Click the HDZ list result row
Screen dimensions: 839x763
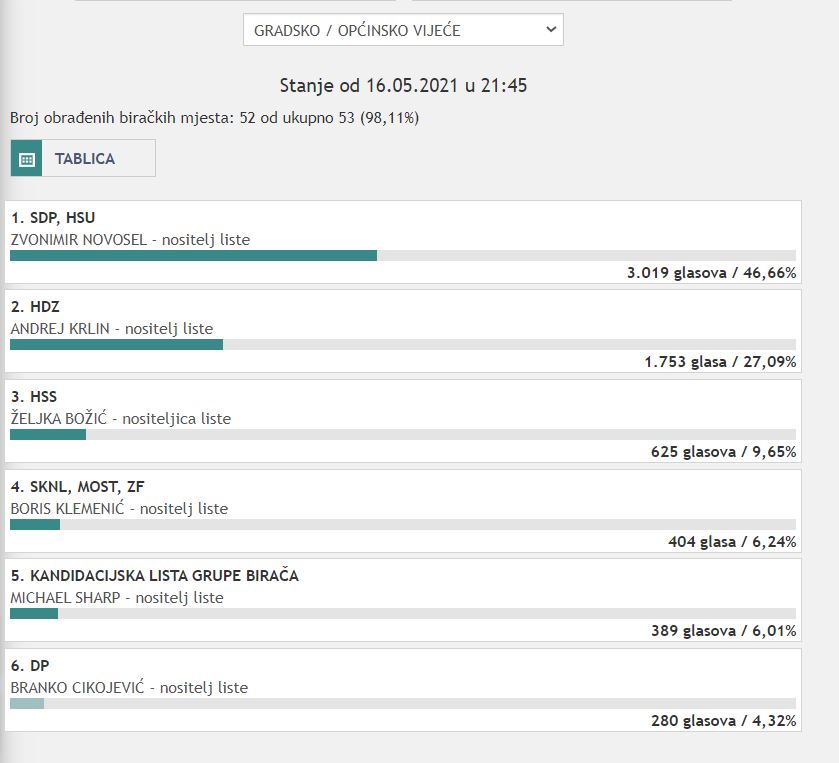coord(403,329)
